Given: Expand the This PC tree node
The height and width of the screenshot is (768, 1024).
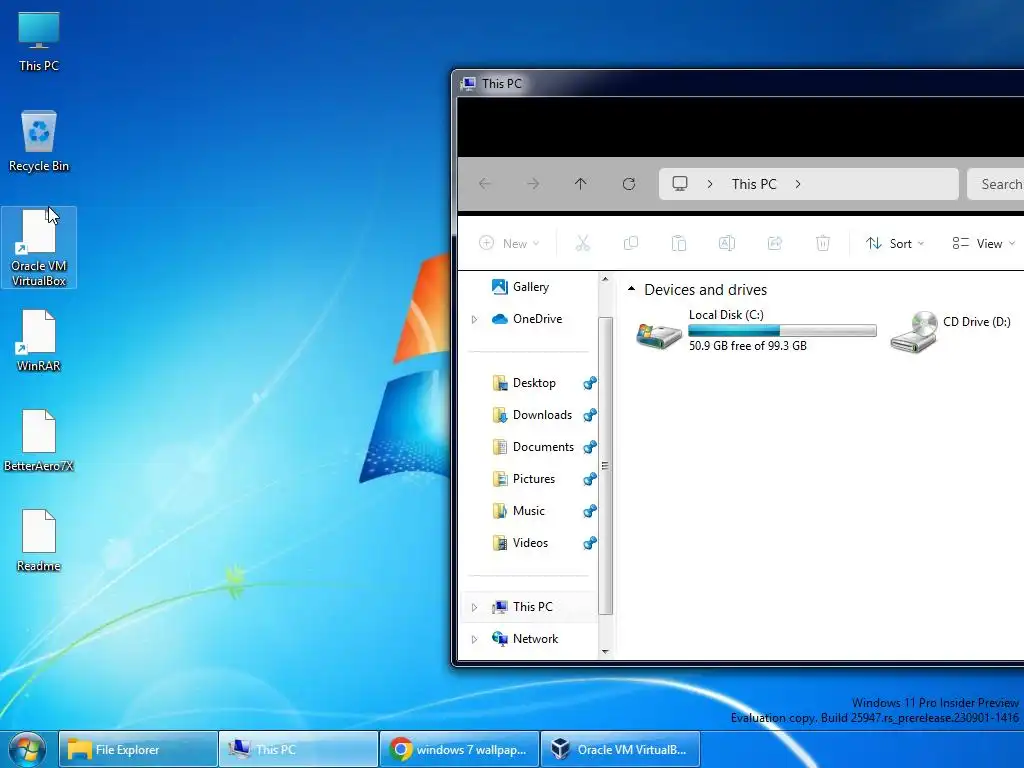Looking at the screenshot, I should 475,607.
